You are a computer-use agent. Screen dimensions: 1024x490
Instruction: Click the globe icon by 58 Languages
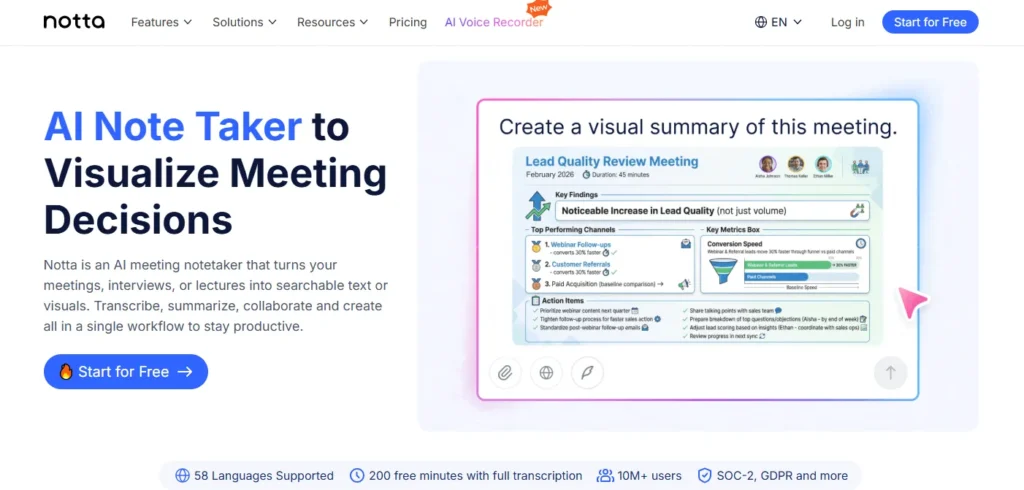182,476
